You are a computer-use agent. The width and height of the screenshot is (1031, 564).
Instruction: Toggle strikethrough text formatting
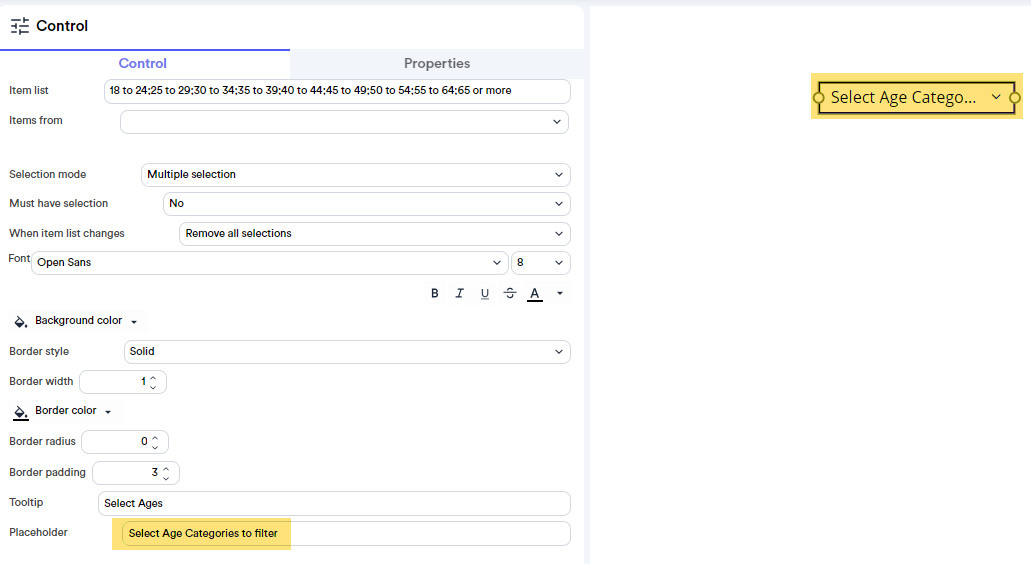point(510,293)
